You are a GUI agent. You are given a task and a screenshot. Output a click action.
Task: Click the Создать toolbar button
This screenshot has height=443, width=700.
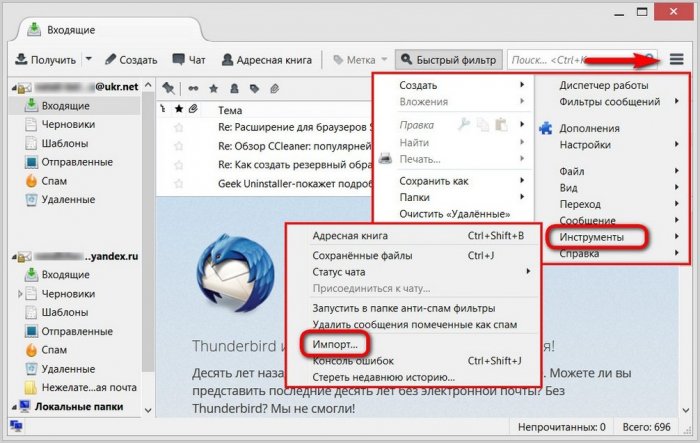[131, 59]
